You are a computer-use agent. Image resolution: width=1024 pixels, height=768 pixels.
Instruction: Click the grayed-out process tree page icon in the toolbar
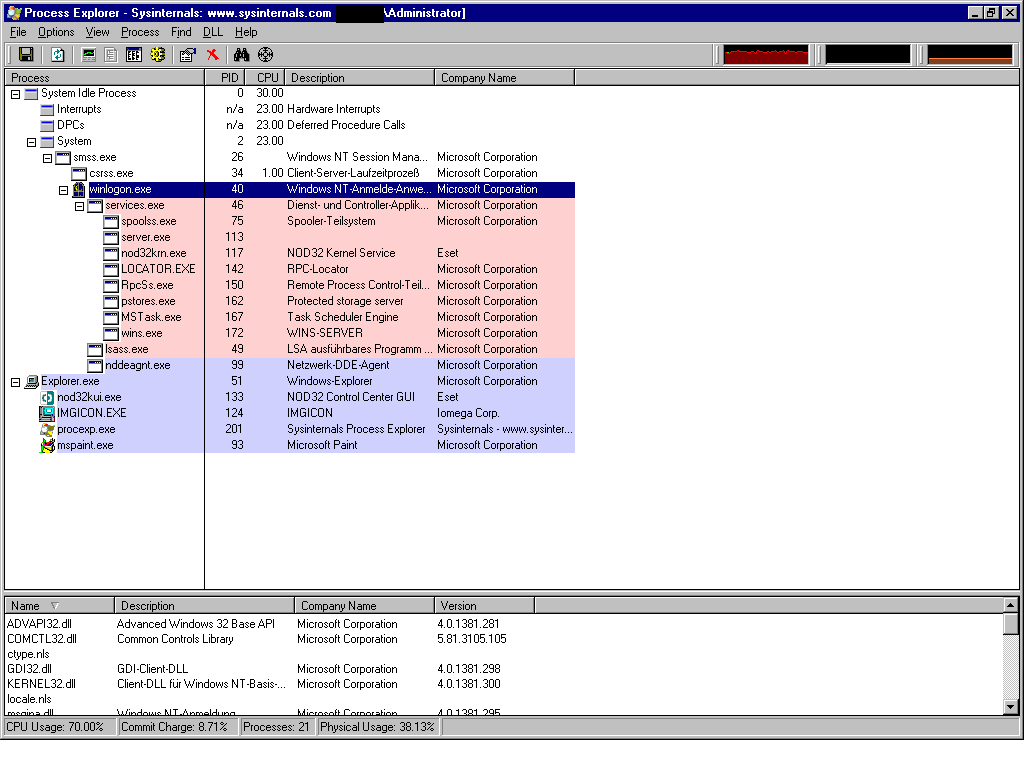(111, 55)
